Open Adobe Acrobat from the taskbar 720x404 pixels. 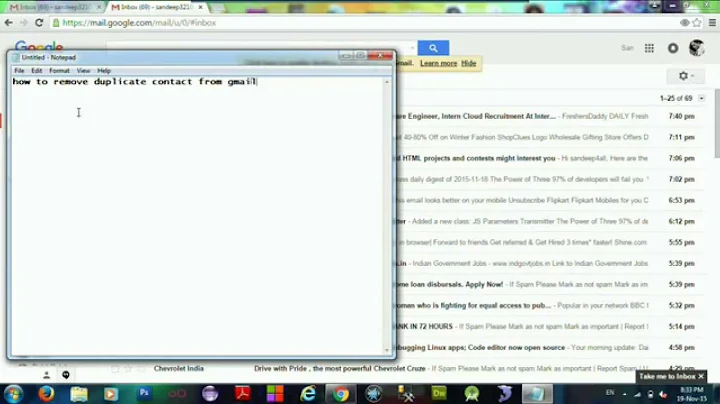click(x=242, y=394)
